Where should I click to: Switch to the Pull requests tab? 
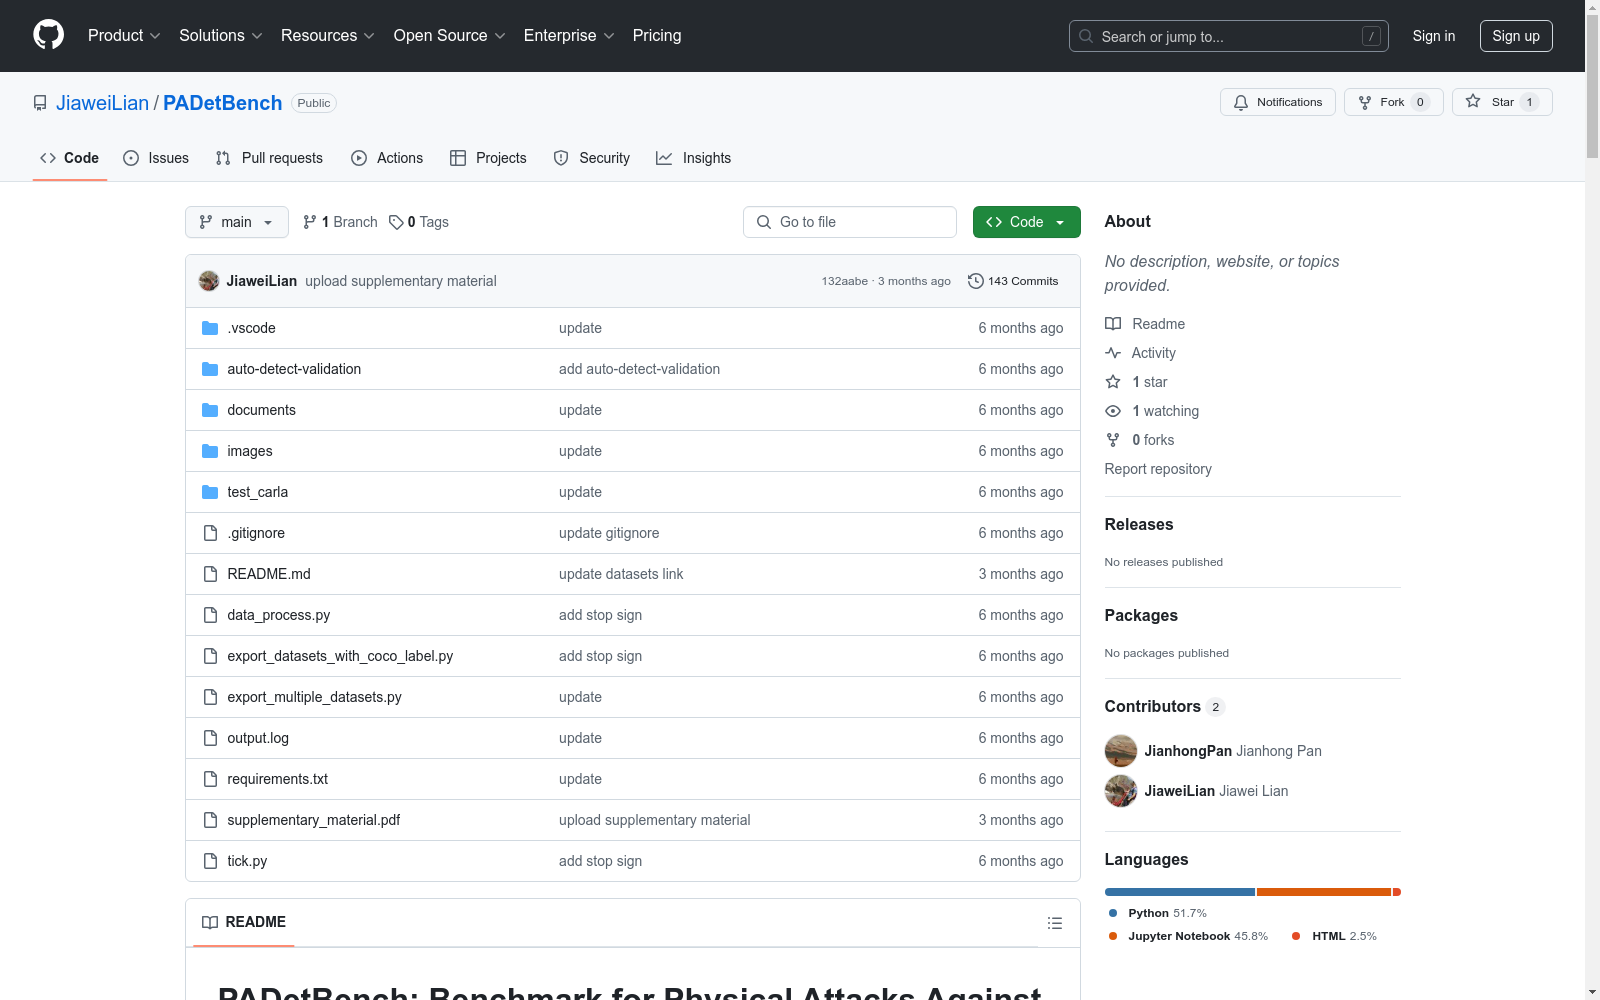coord(269,158)
